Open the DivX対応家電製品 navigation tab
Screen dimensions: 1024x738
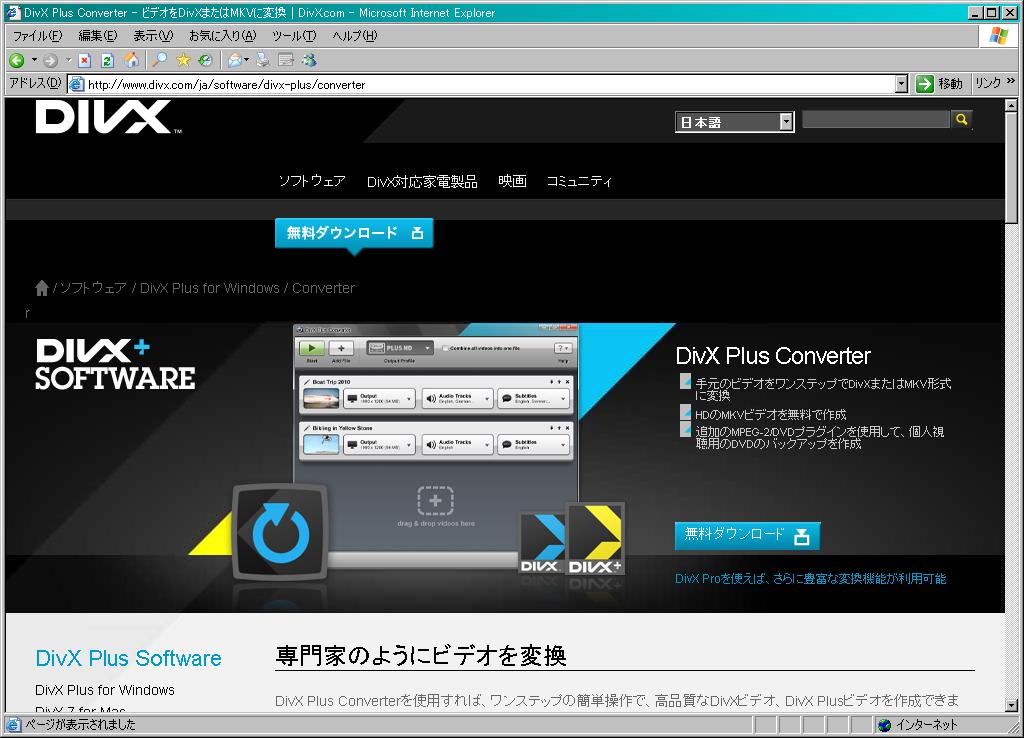[x=422, y=182]
